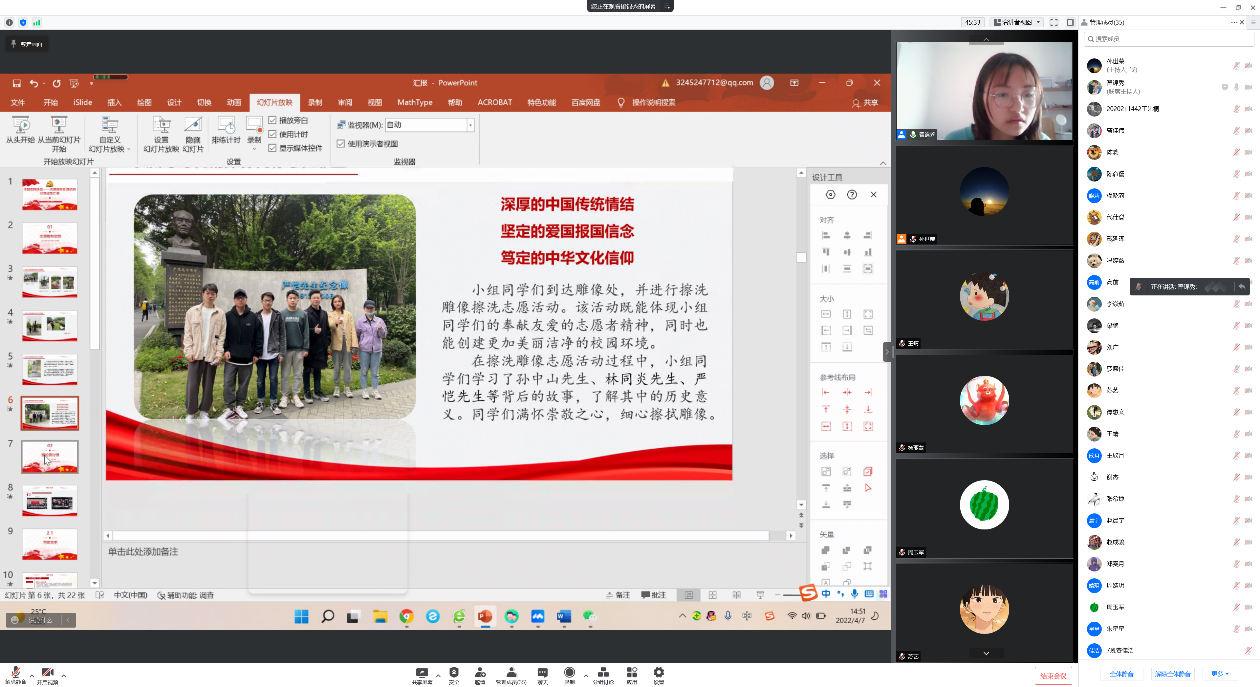Select slide 8 thumbnail in slide panel
1260x687 pixels.
pos(50,499)
